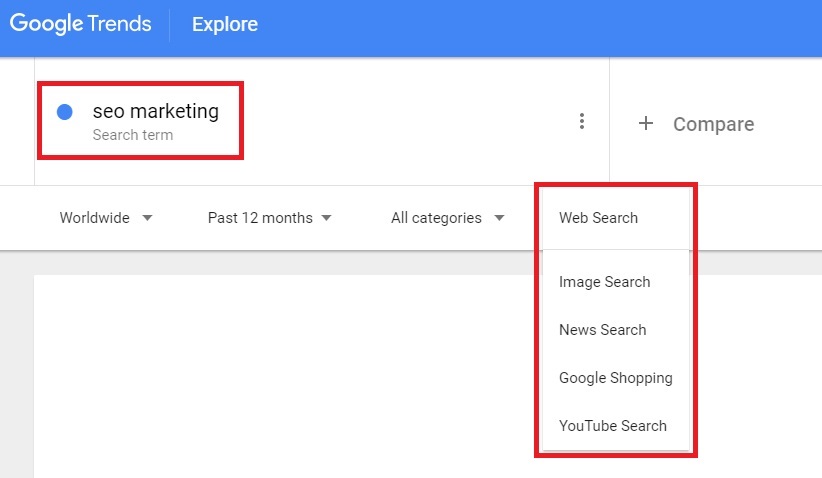Open the three-dot options menu
Screen dimensions: 822x478
(581, 121)
